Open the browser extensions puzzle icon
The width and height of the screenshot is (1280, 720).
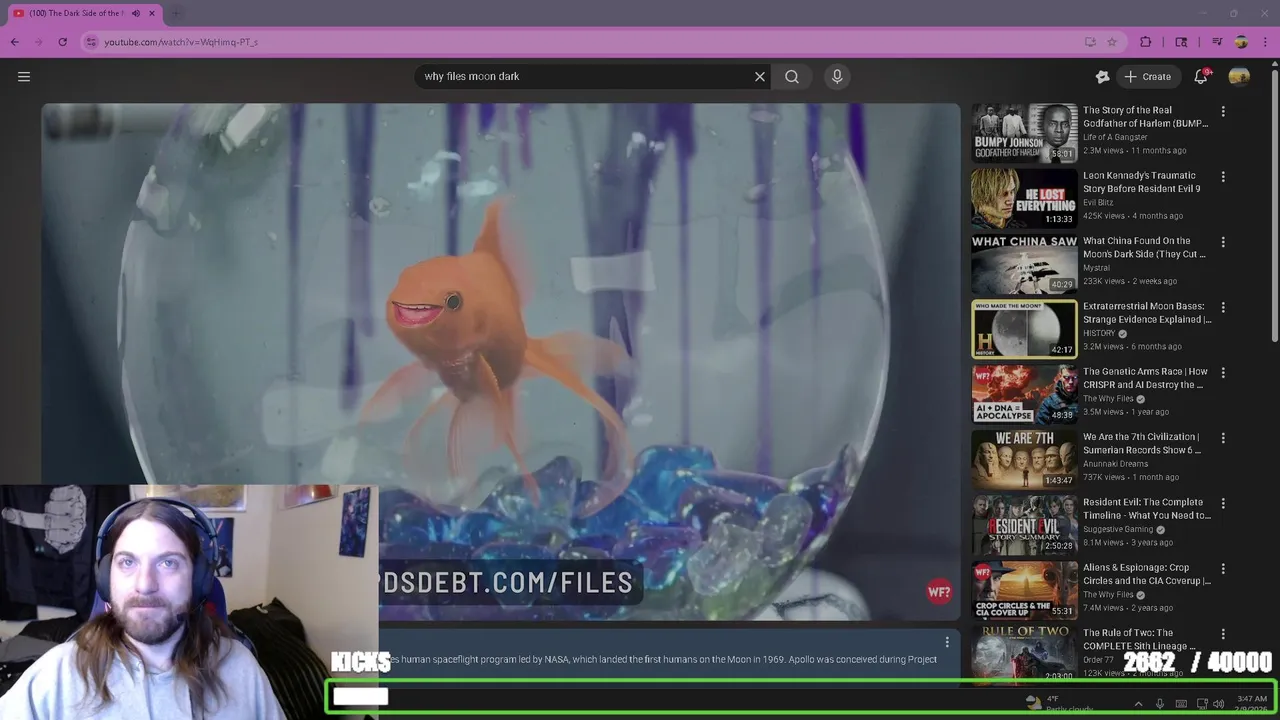click(x=1146, y=42)
